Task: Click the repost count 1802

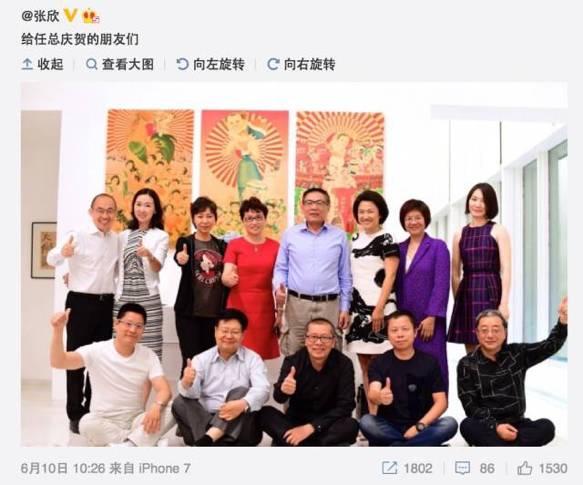Action: [x=418, y=468]
